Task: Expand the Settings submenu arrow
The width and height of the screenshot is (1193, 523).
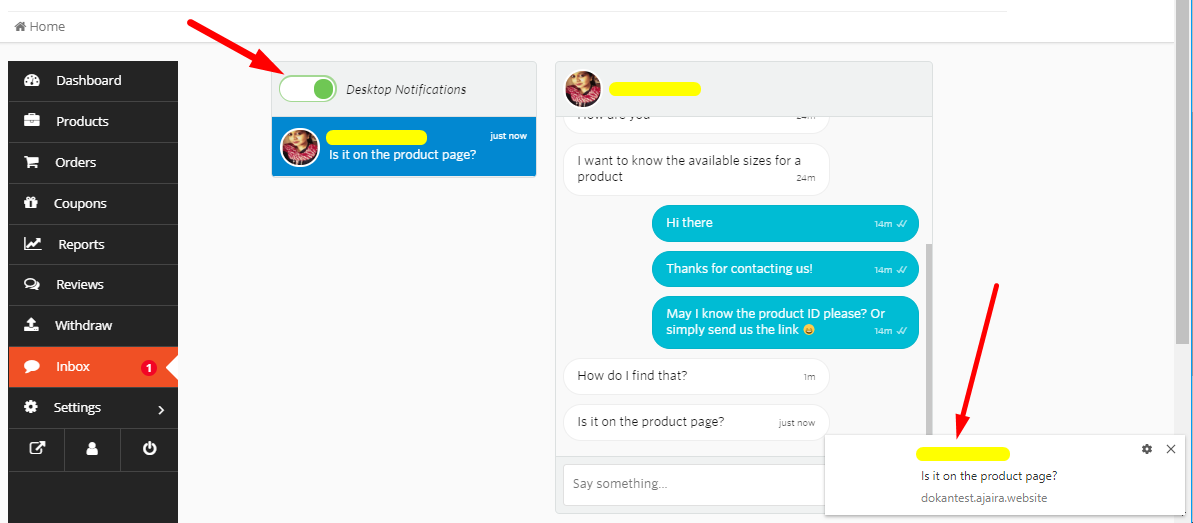Action: click(161, 409)
